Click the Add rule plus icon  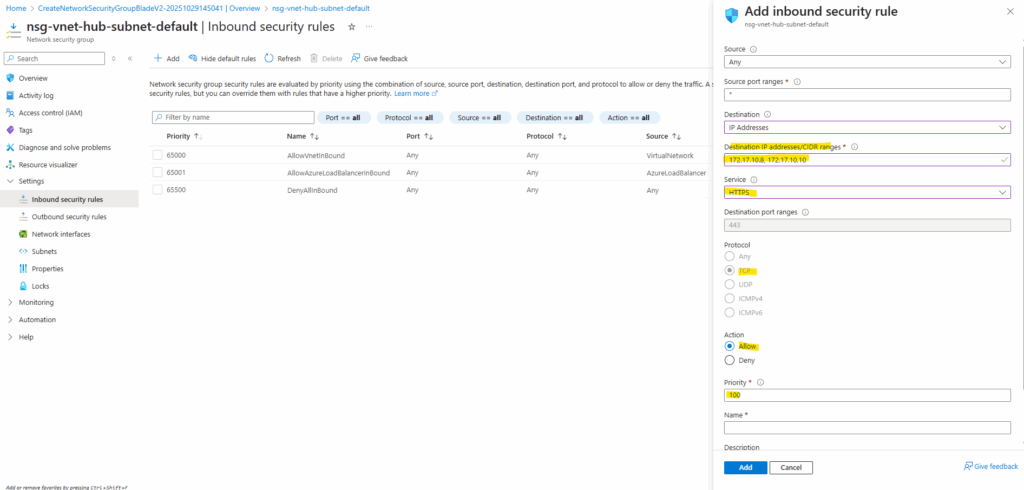tap(159, 59)
